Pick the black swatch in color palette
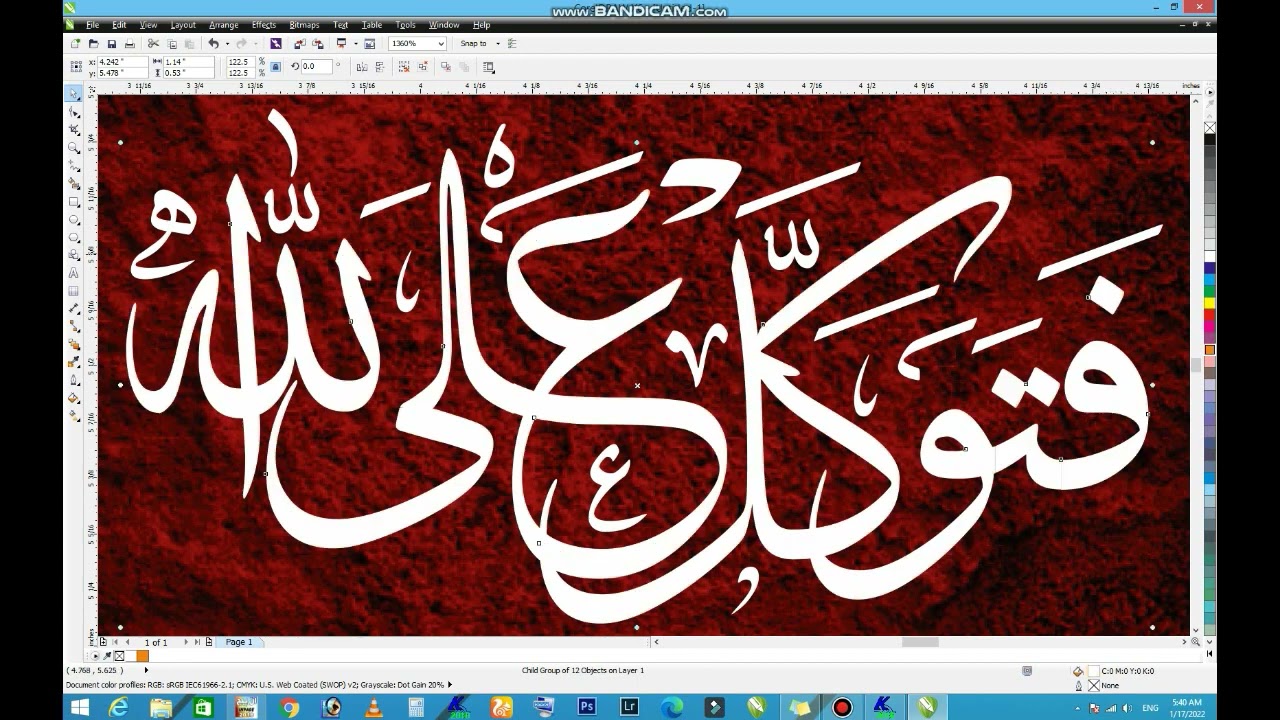 (1209, 139)
